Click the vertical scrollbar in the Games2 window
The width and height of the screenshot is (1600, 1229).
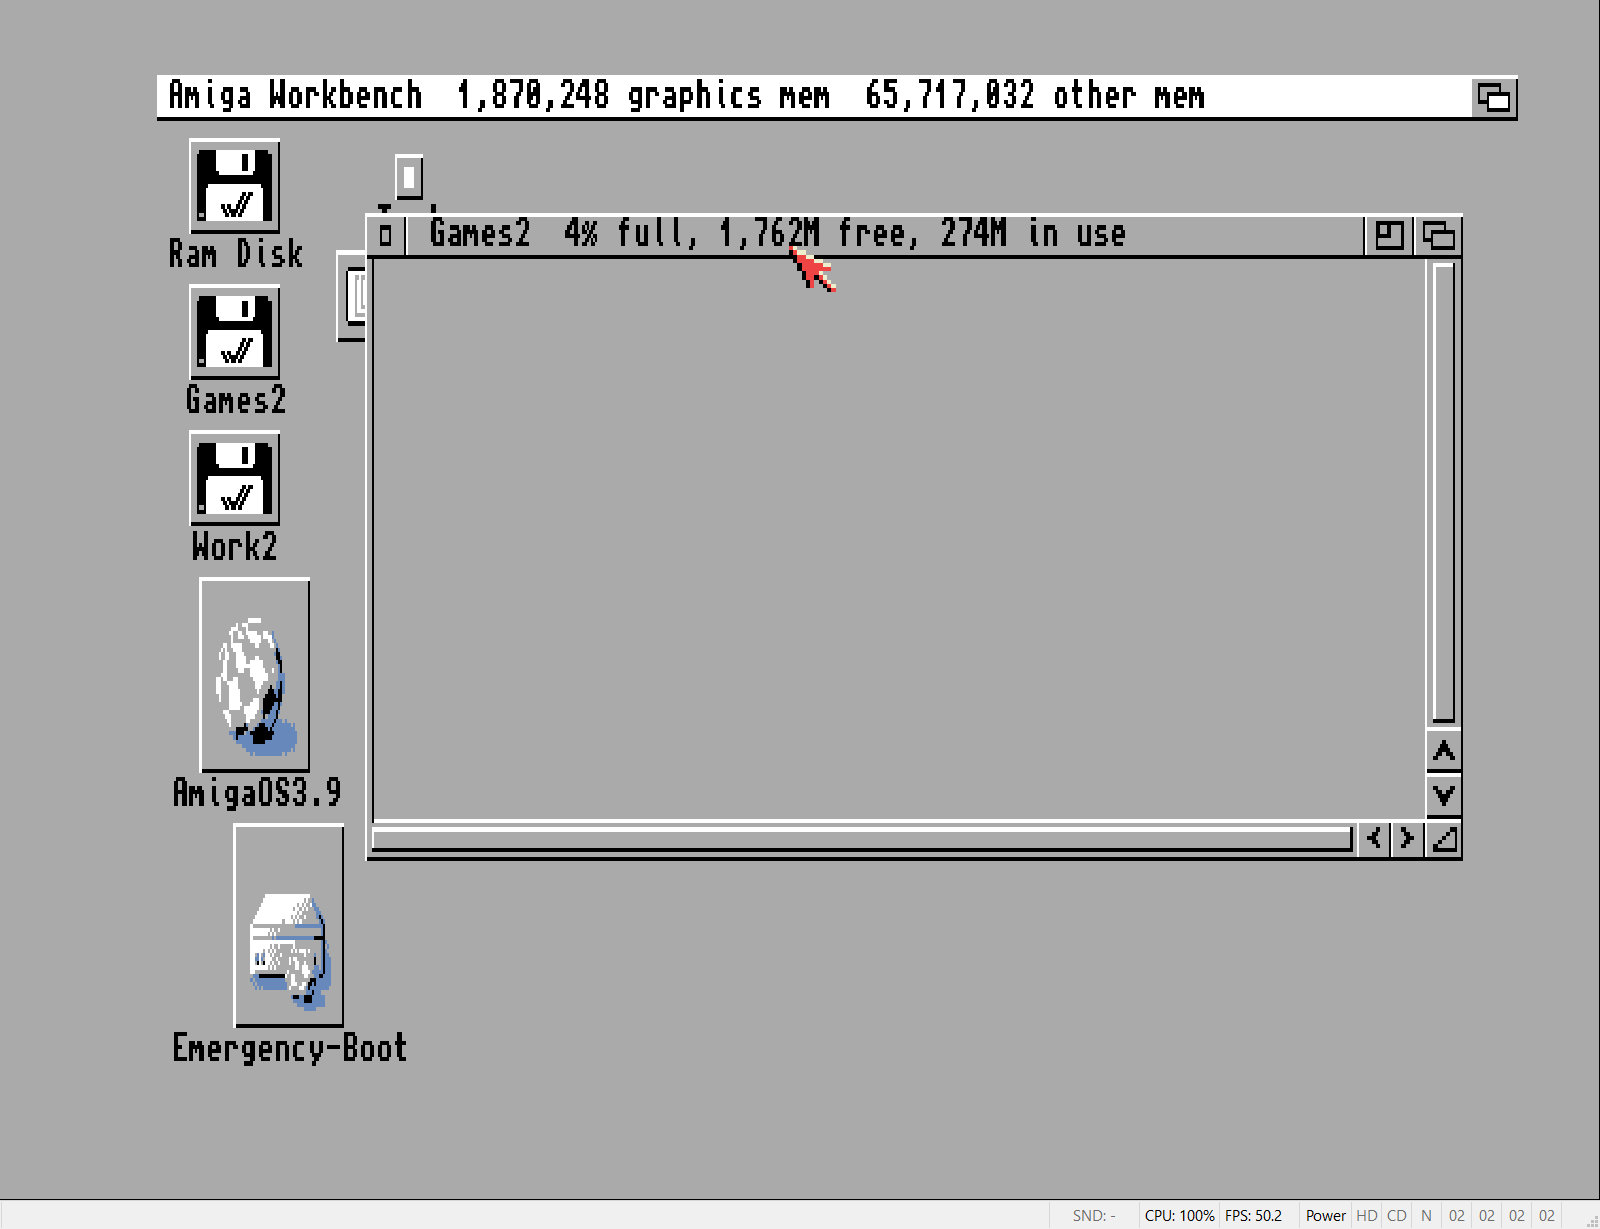pos(1443,492)
